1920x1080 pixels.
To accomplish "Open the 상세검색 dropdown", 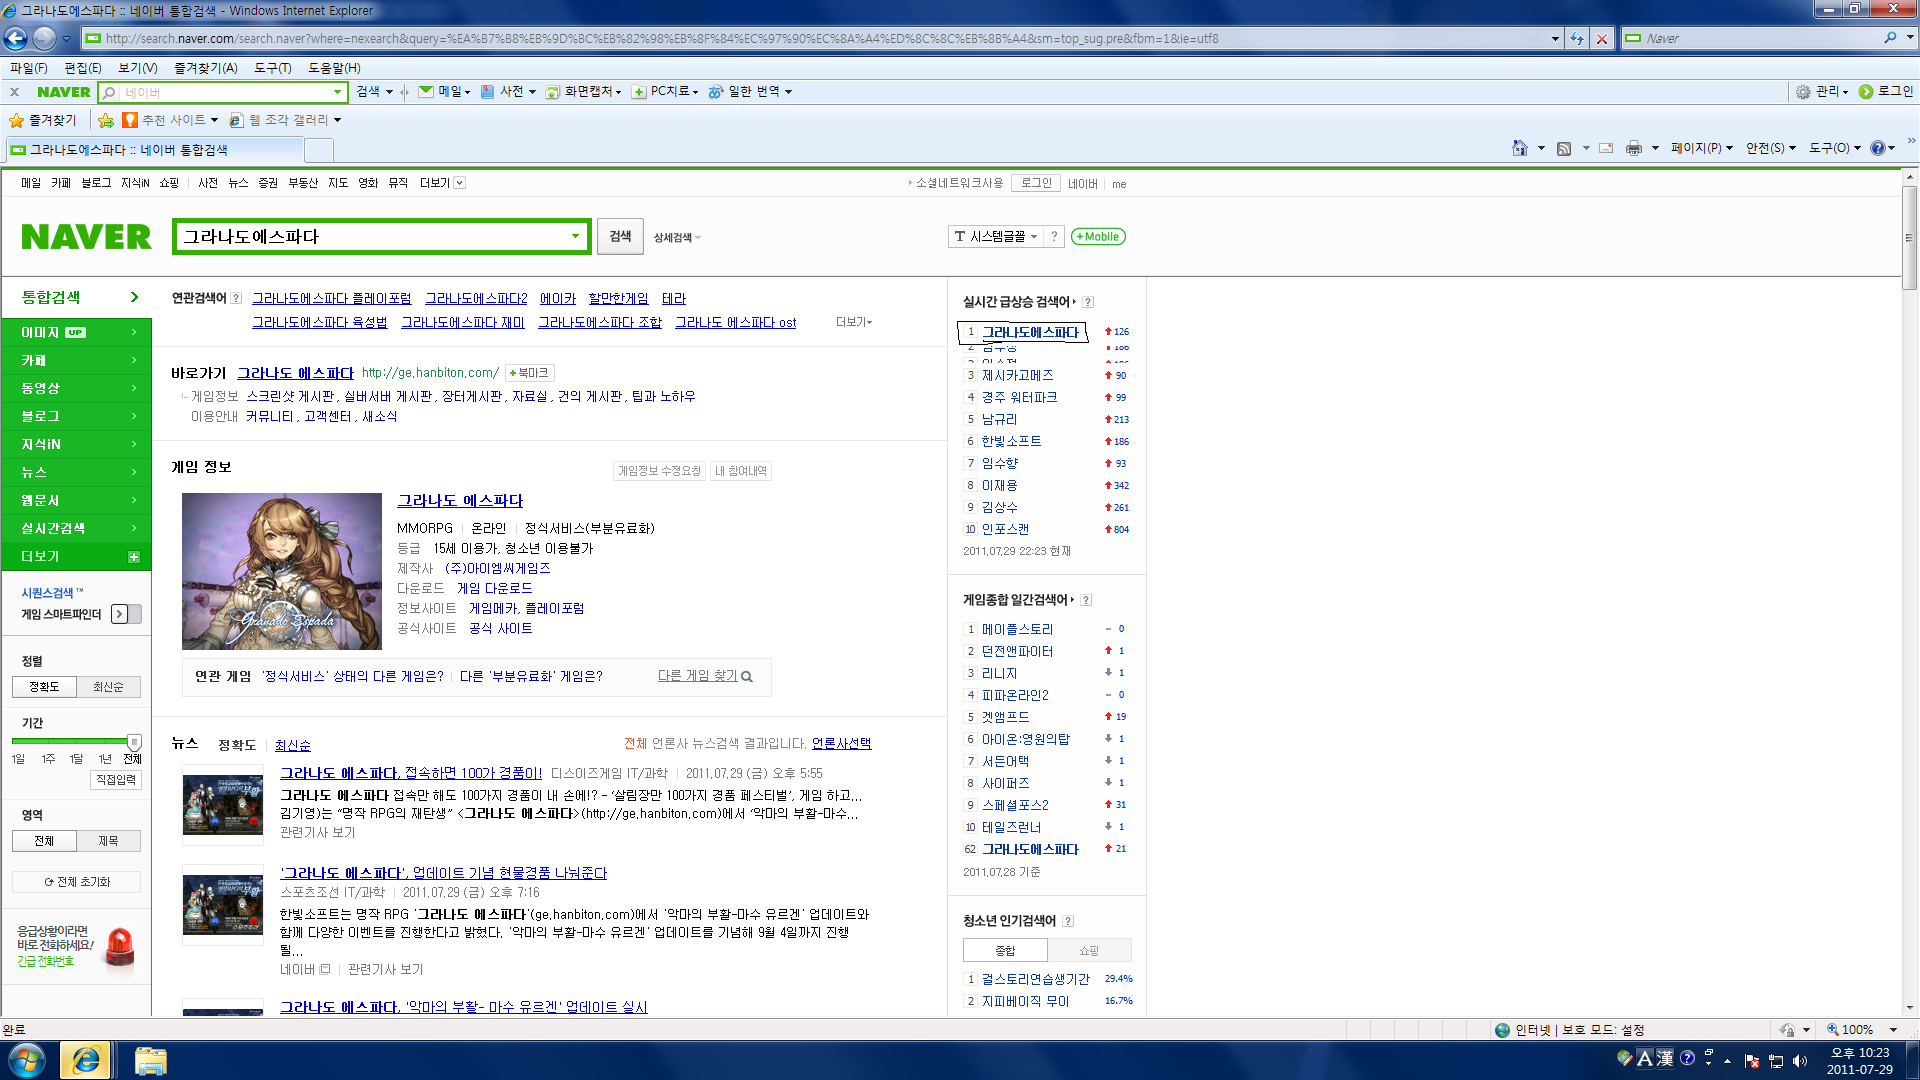I will click(677, 237).
